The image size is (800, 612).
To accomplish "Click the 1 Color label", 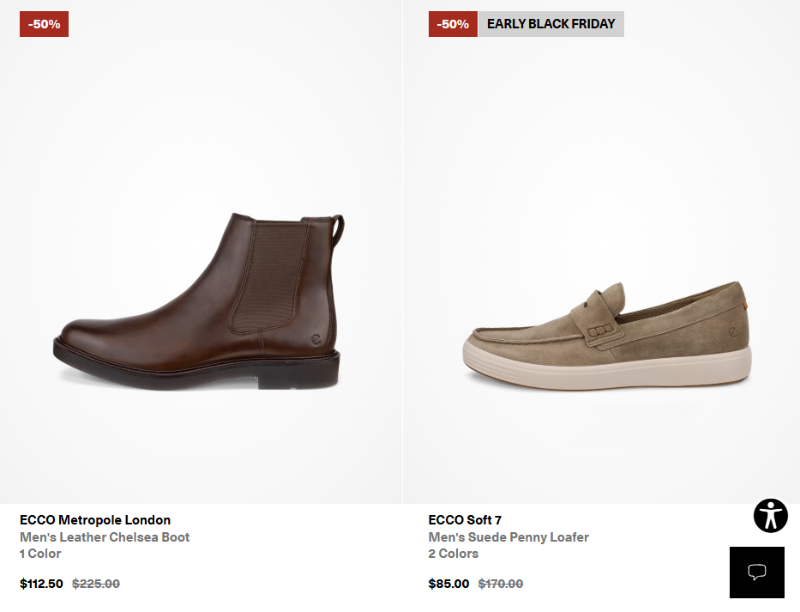I will (x=40, y=554).
